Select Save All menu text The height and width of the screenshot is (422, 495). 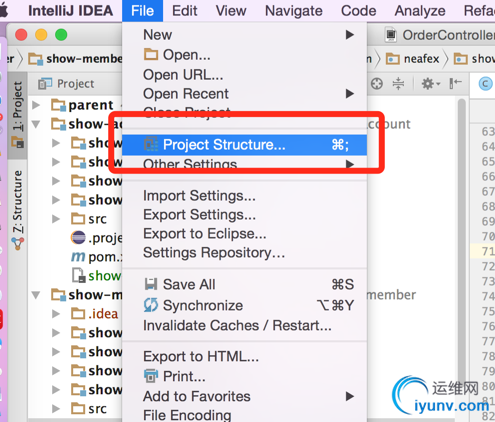(189, 284)
